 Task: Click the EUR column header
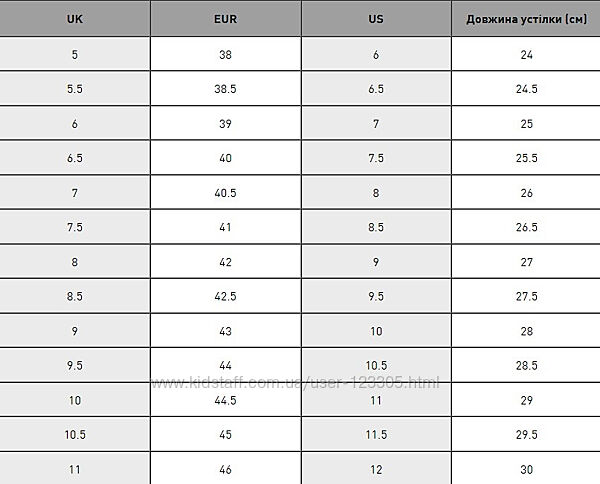coord(225,19)
